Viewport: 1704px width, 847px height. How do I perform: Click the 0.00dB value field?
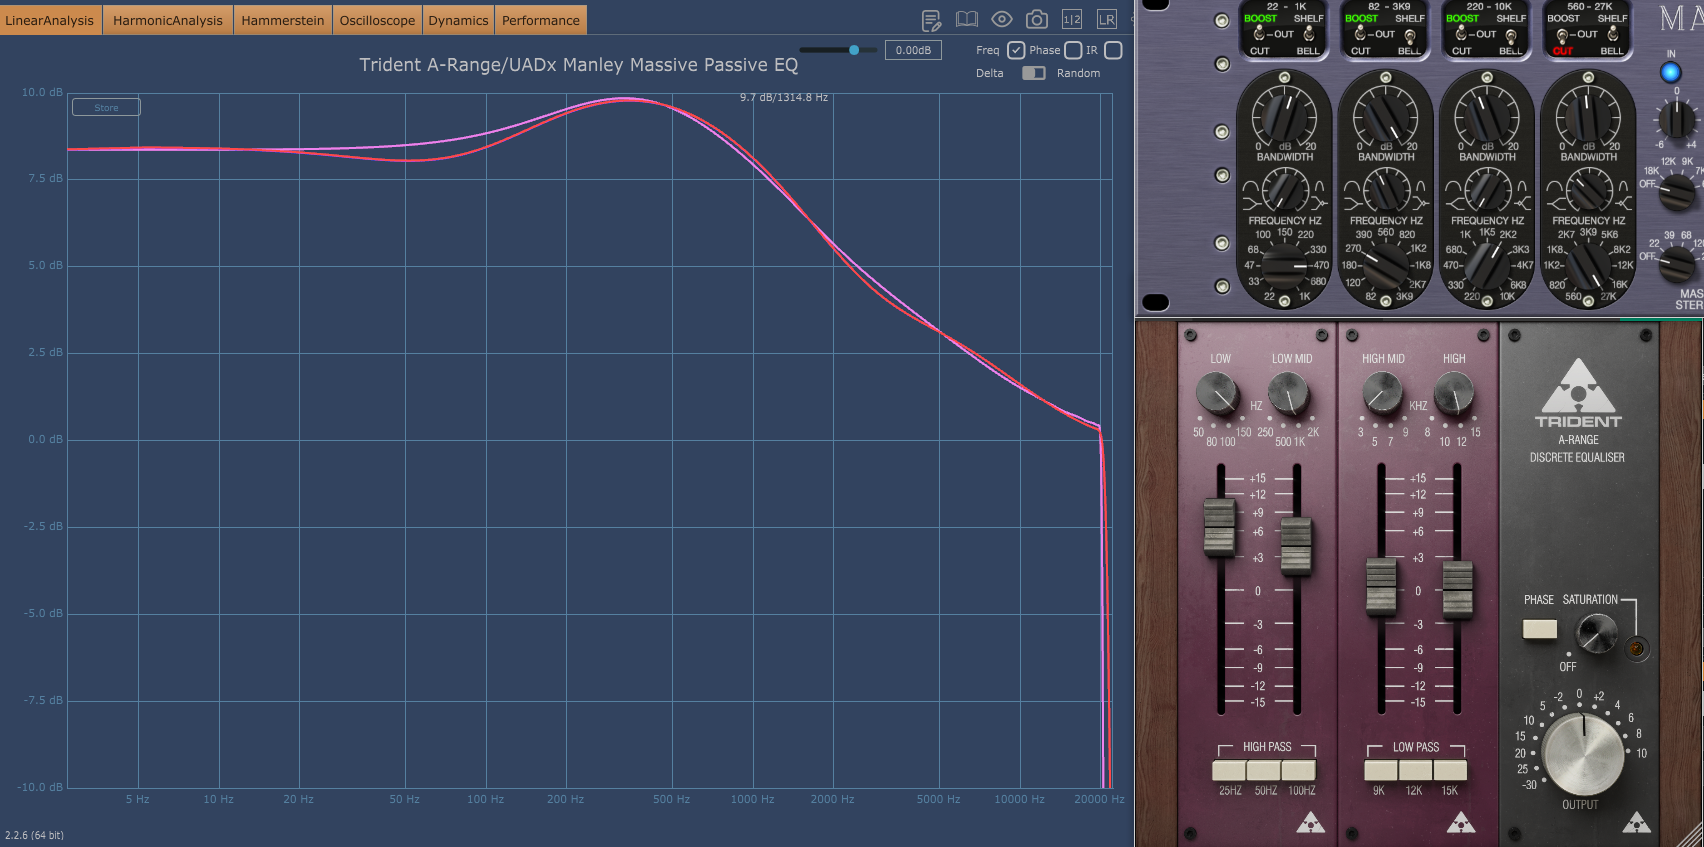coord(913,50)
